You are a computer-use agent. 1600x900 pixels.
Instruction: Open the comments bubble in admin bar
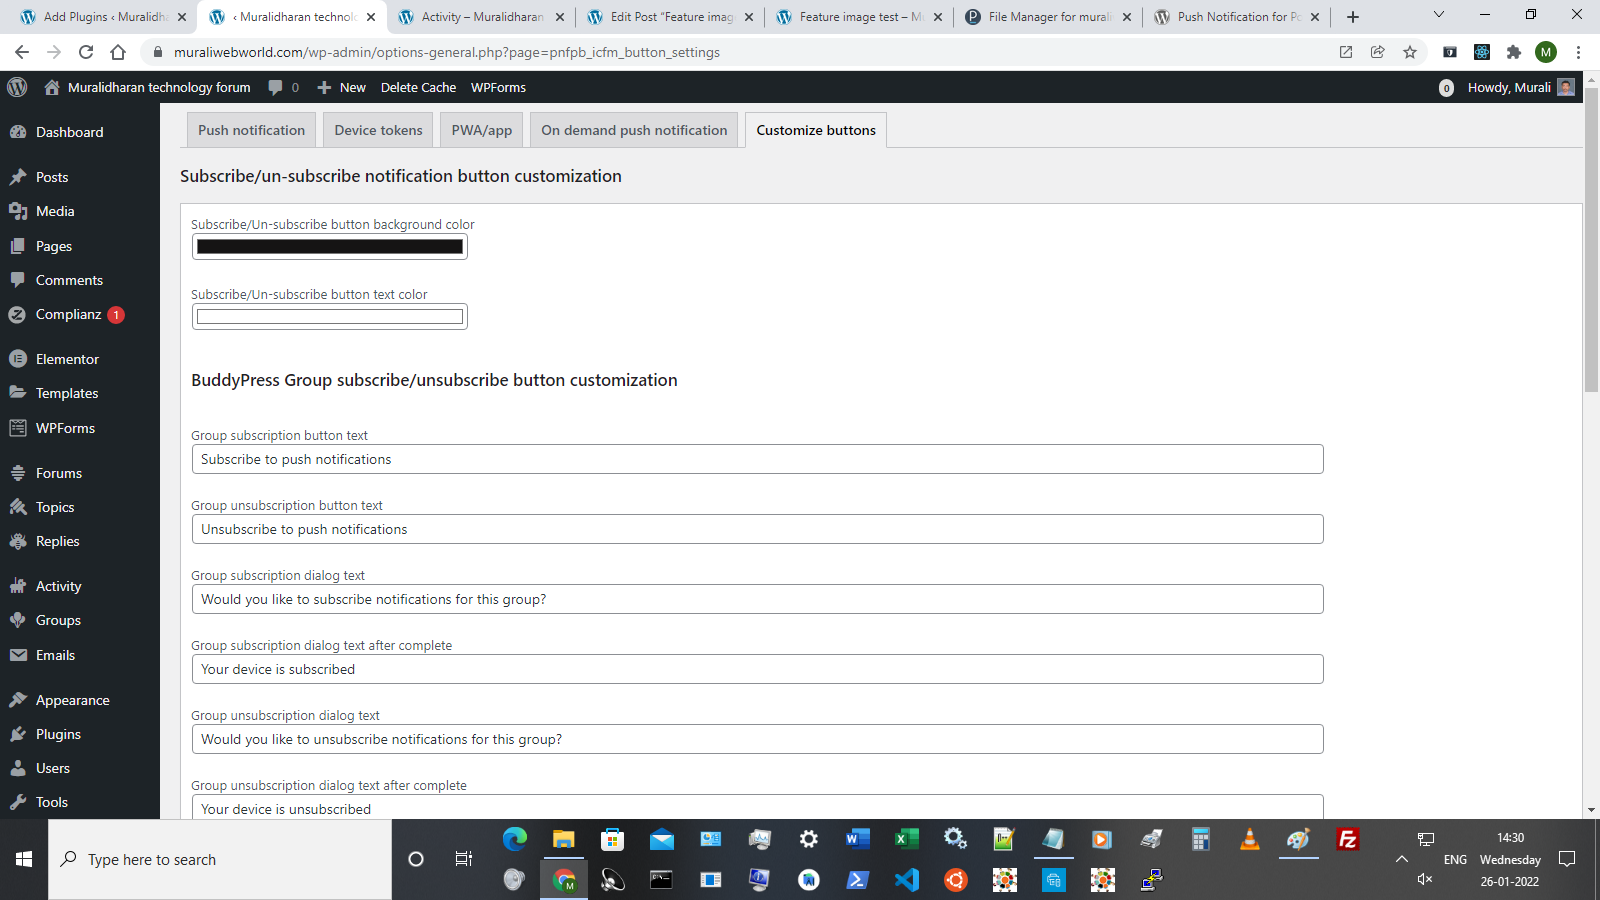[284, 87]
